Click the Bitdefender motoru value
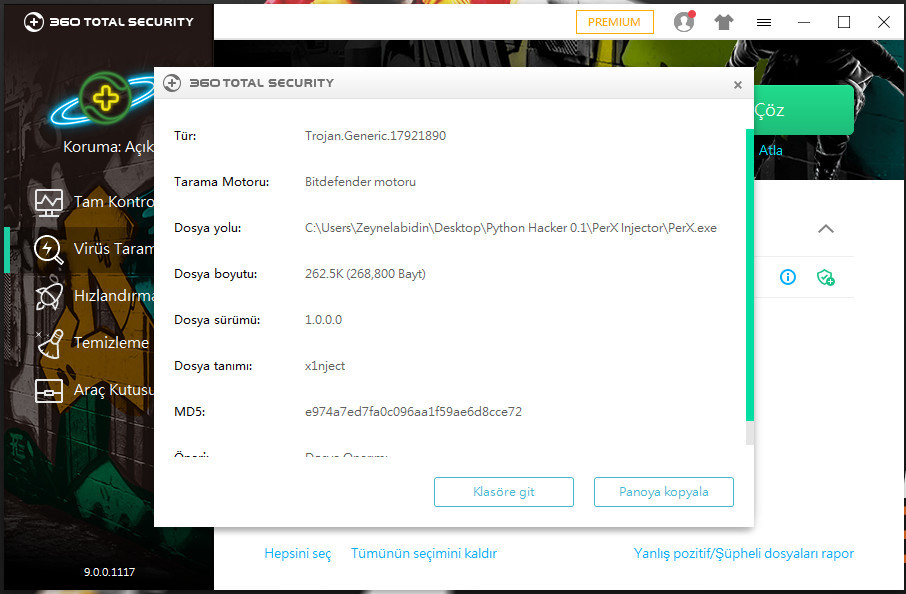This screenshot has width=906, height=594. [361, 182]
